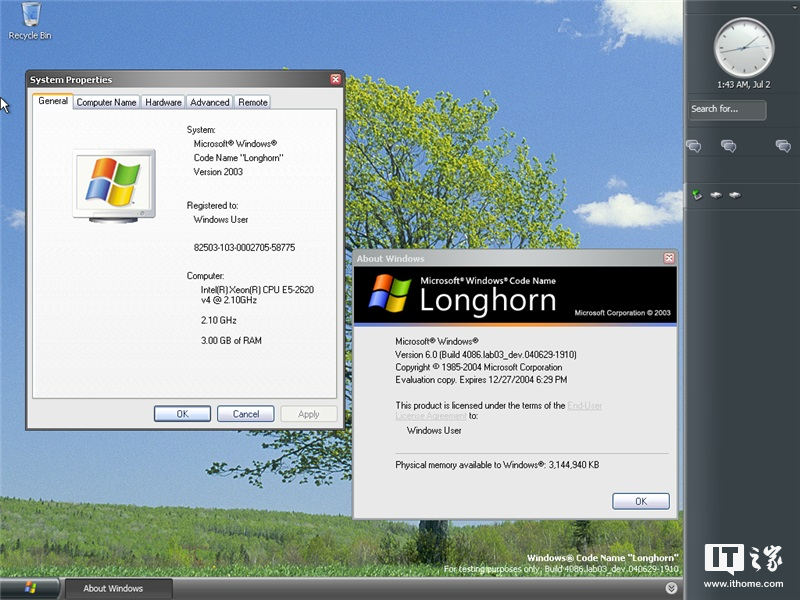Click the drive icon right of network icon
The width and height of the screenshot is (800, 600).
pyautogui.click(x=716, y=194)
